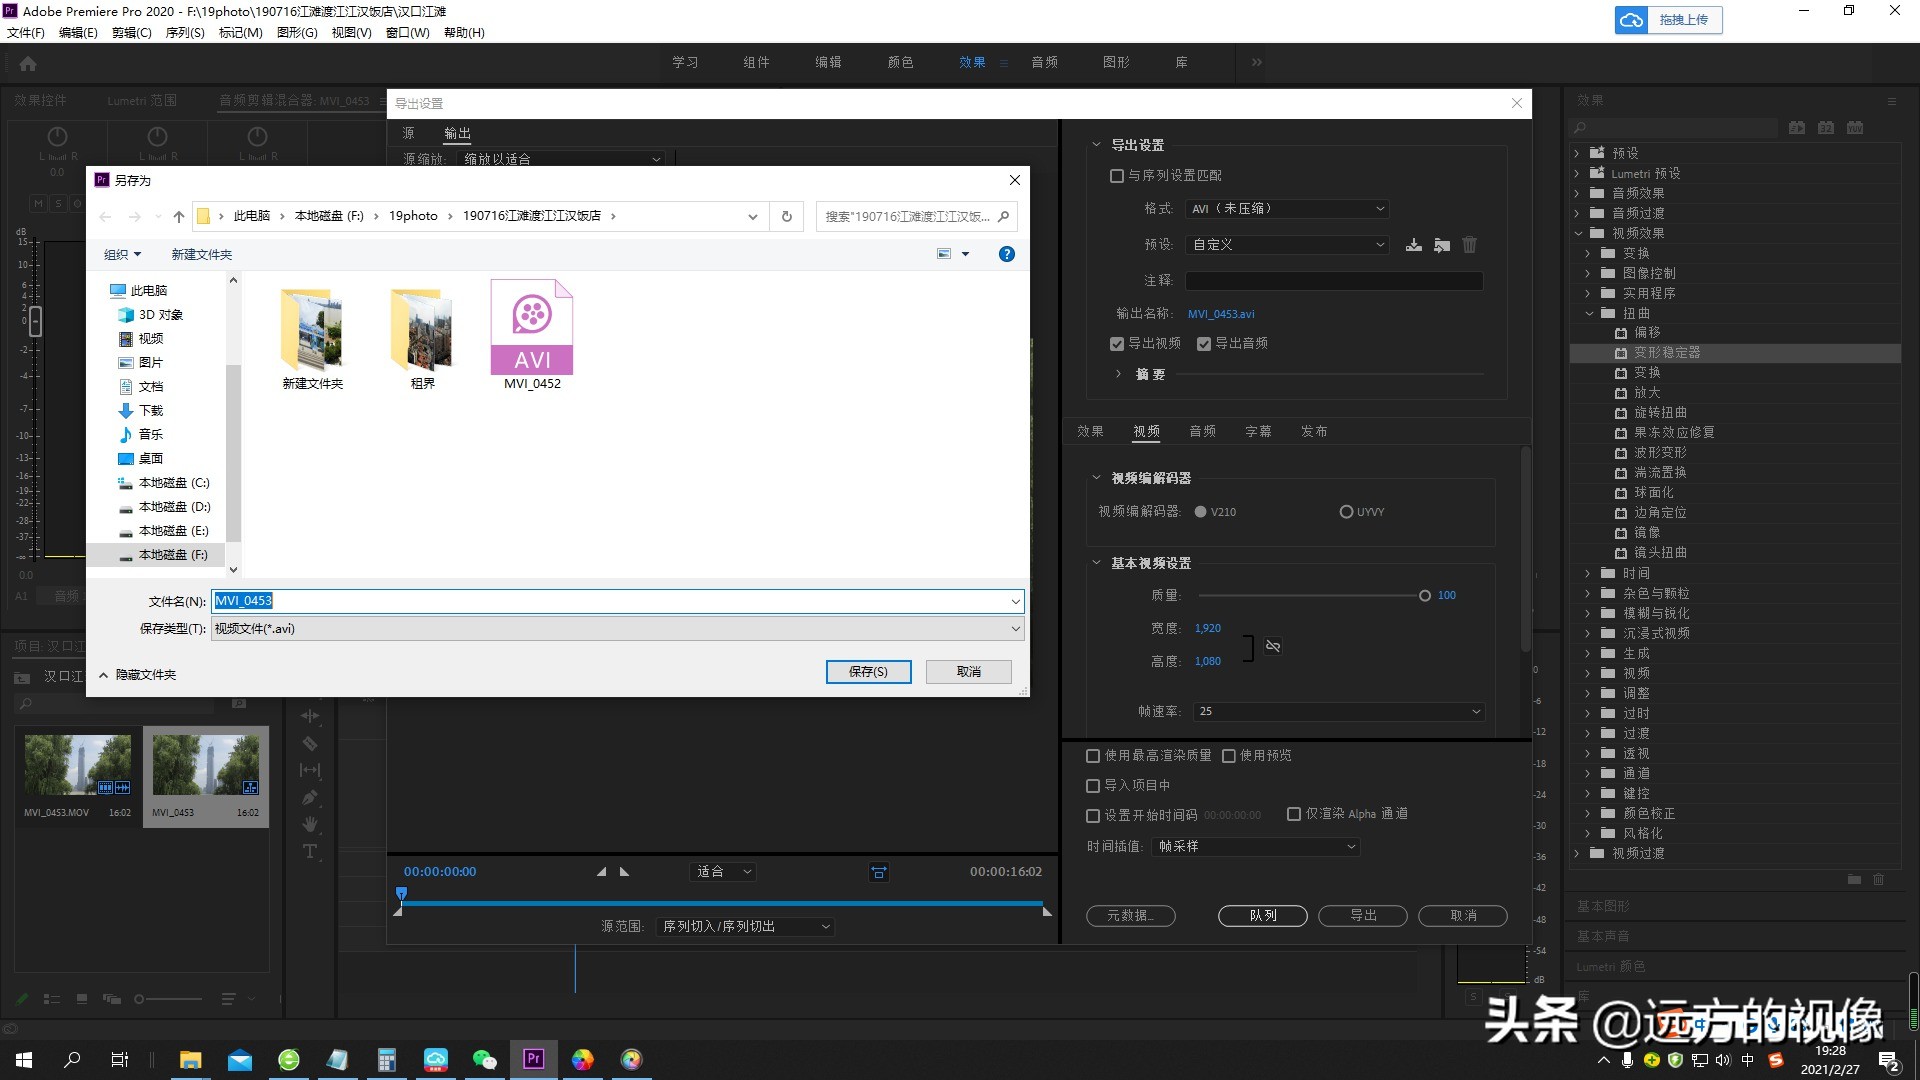1920x1080 pixels.
Task: Select V210 video codec radio button
Action: (1200, 512)
